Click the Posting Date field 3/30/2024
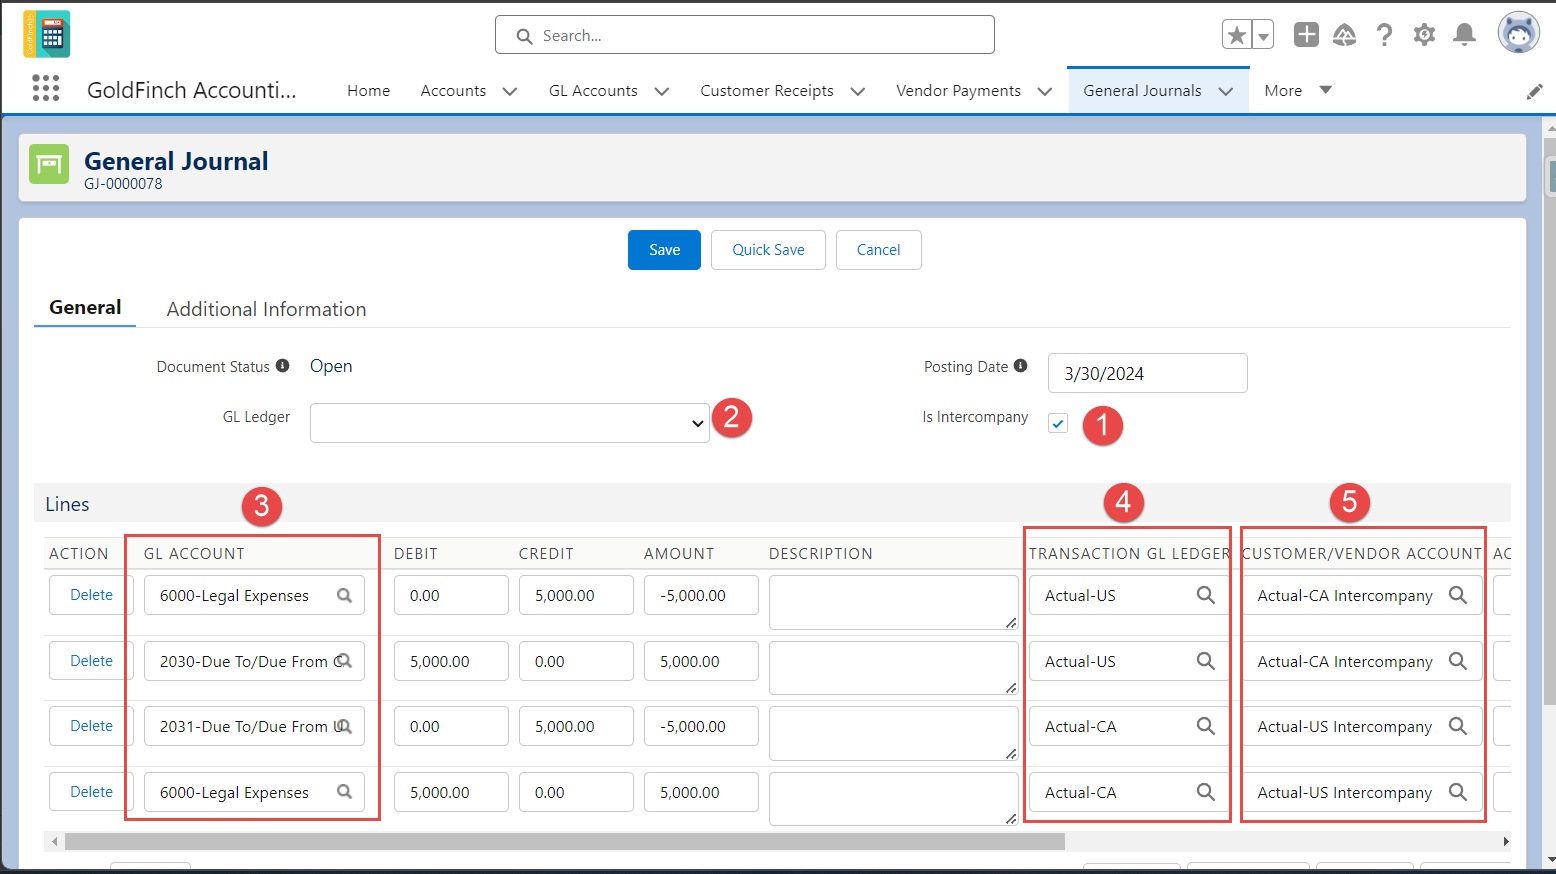The image size is (1556, 874). (x=1148, y=373)
